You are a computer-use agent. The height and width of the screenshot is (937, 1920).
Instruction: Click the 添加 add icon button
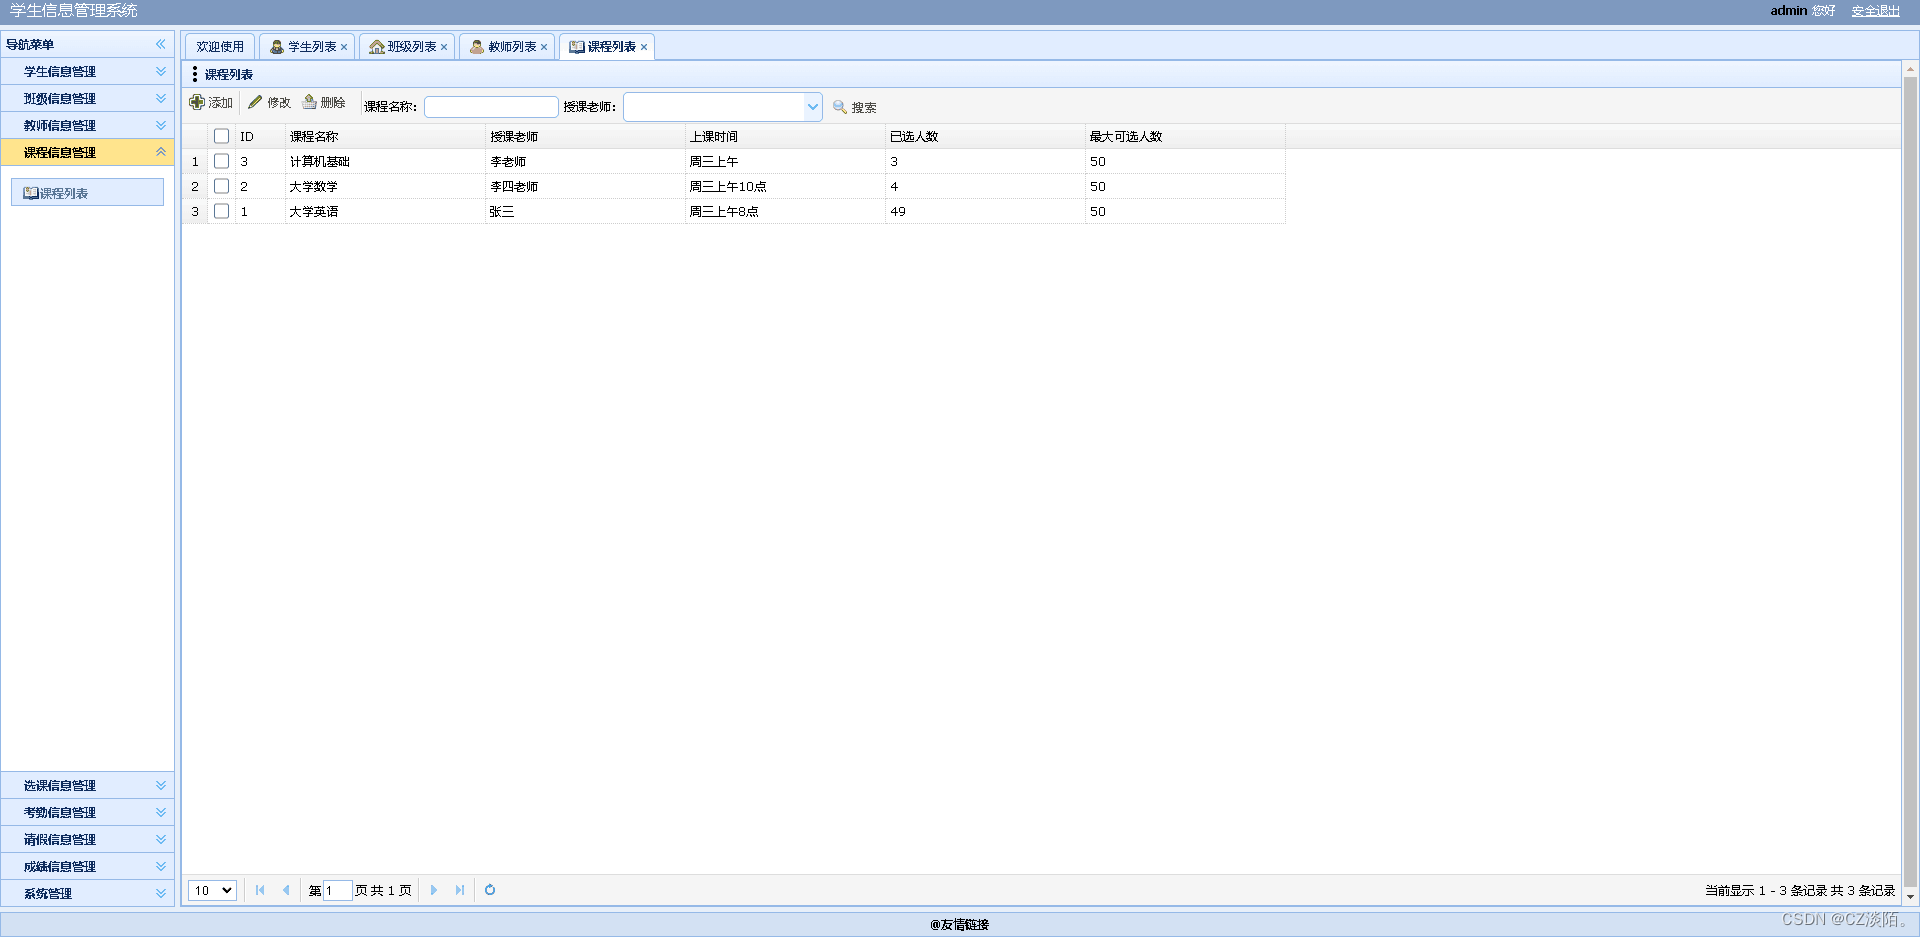pyautogui.click(x=211, y=103)
